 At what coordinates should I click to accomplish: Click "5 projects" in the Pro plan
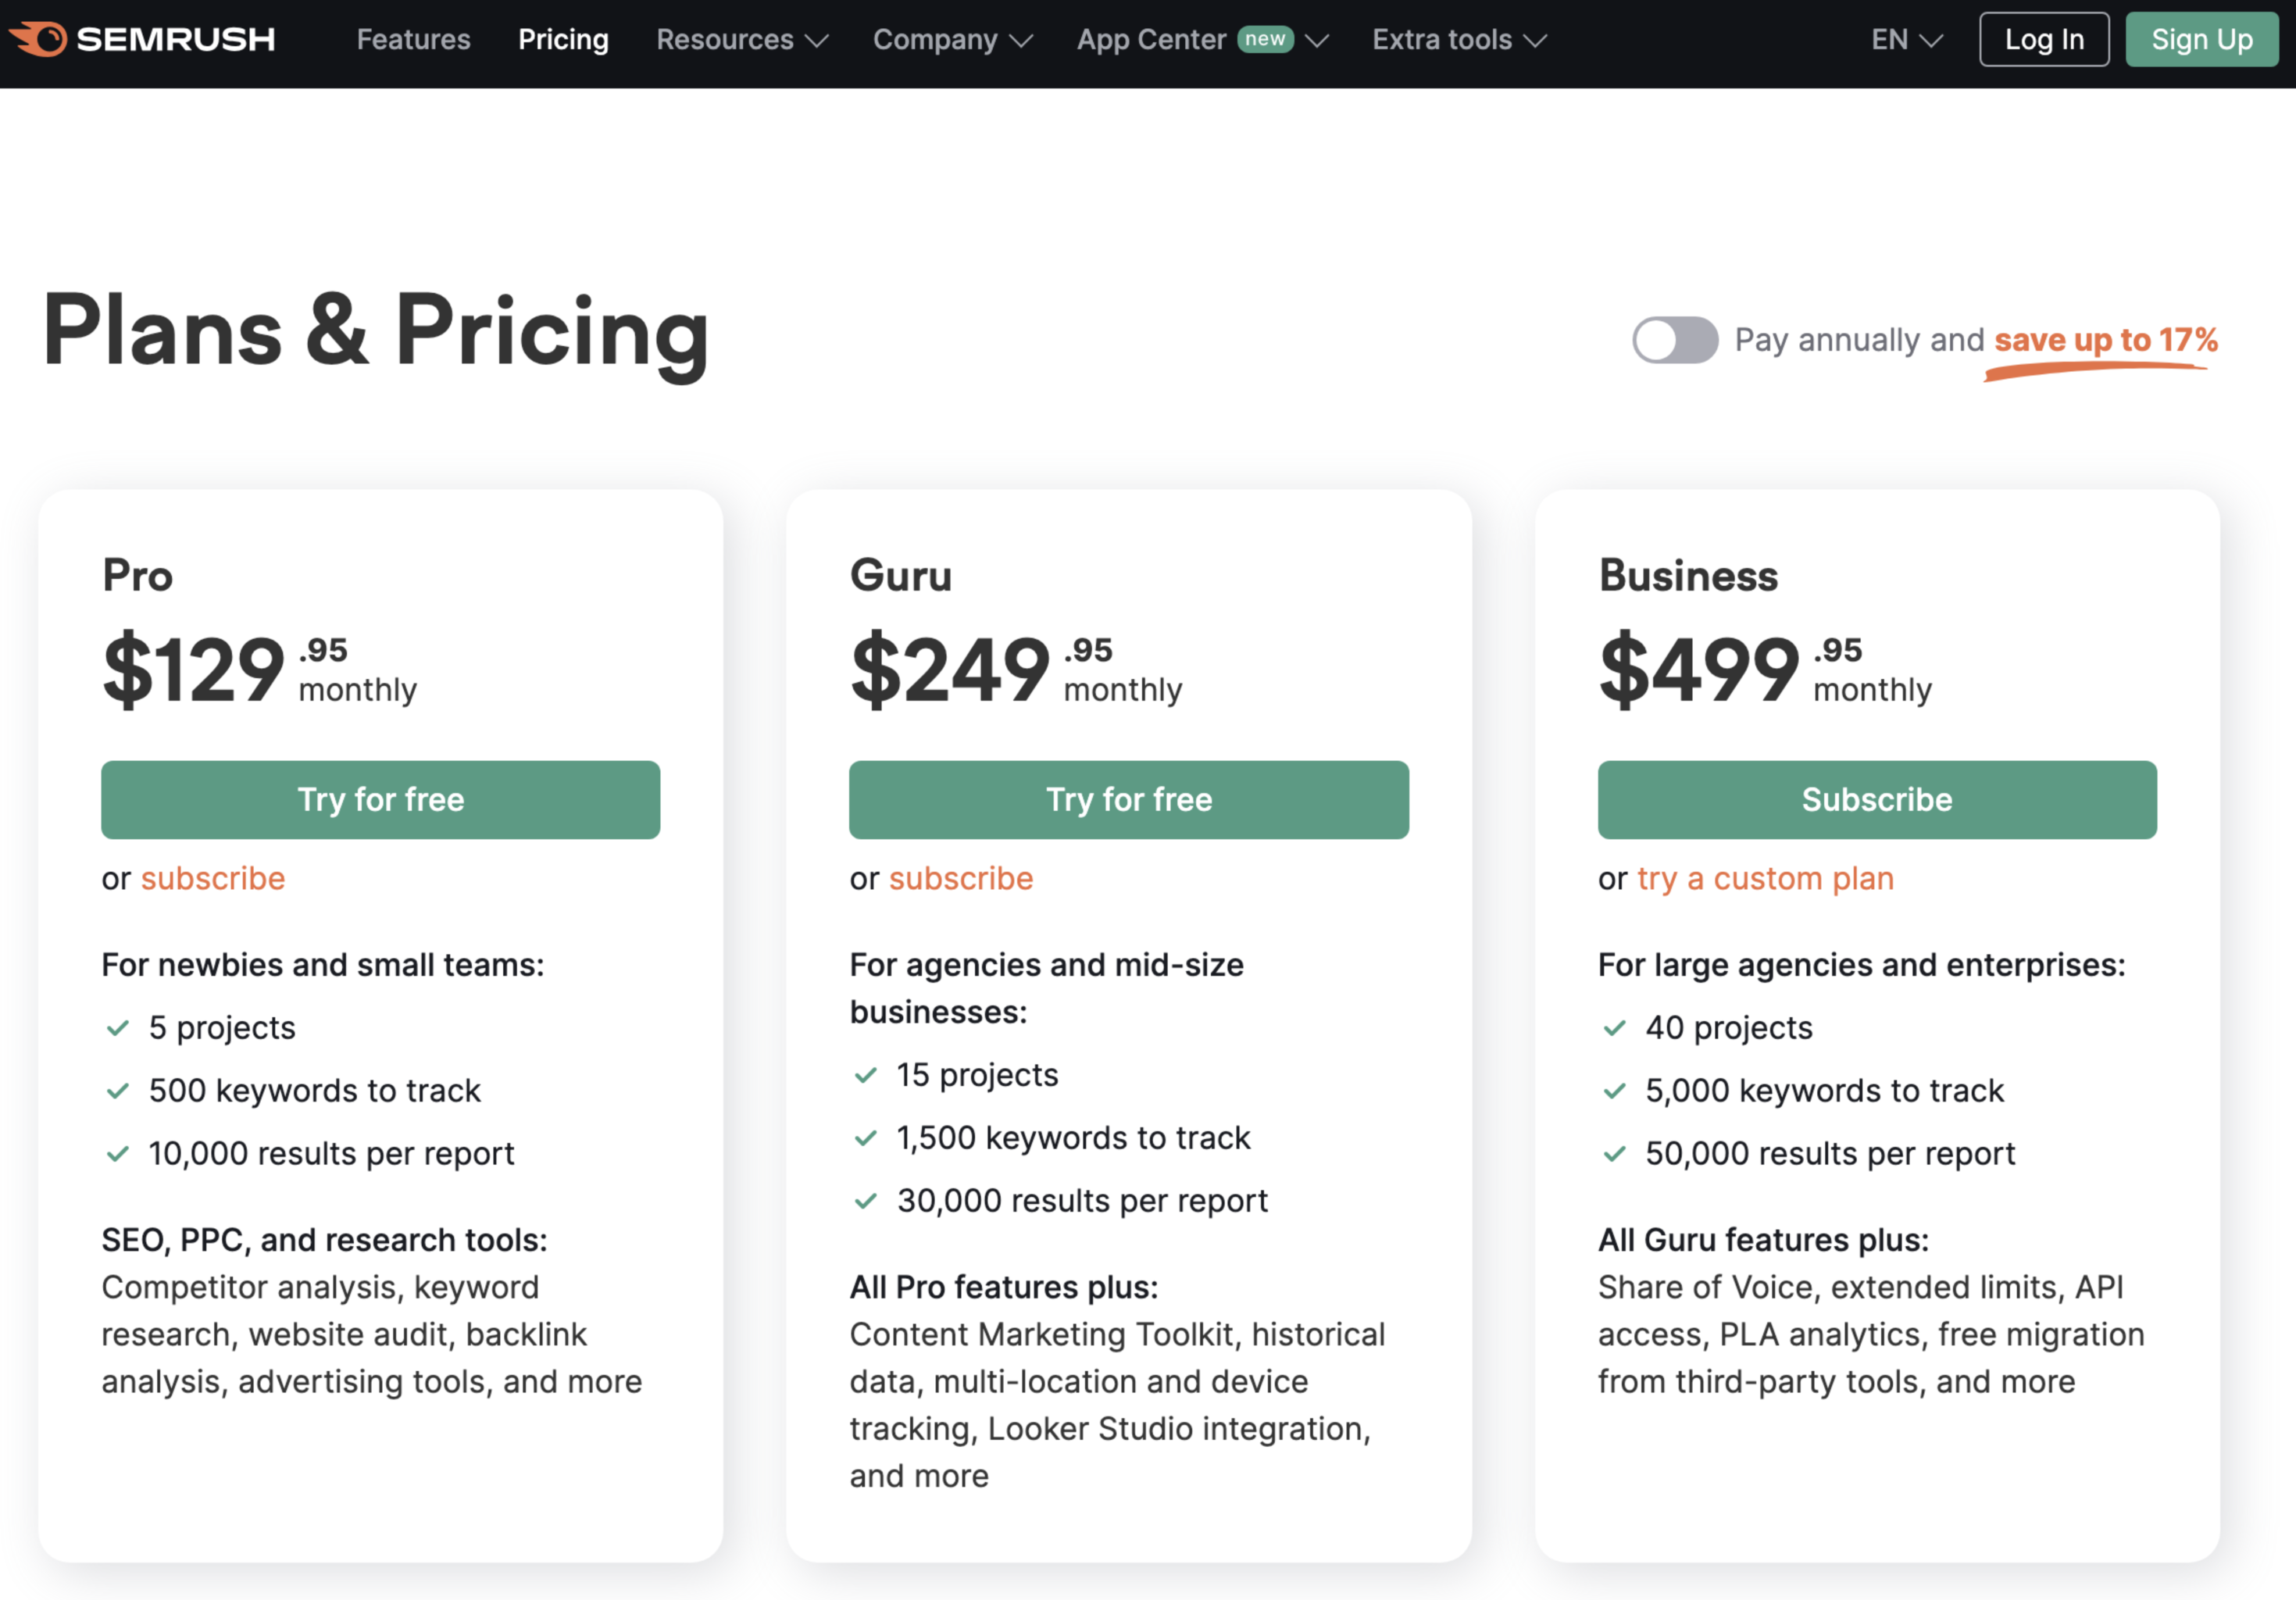[222, 1028]
